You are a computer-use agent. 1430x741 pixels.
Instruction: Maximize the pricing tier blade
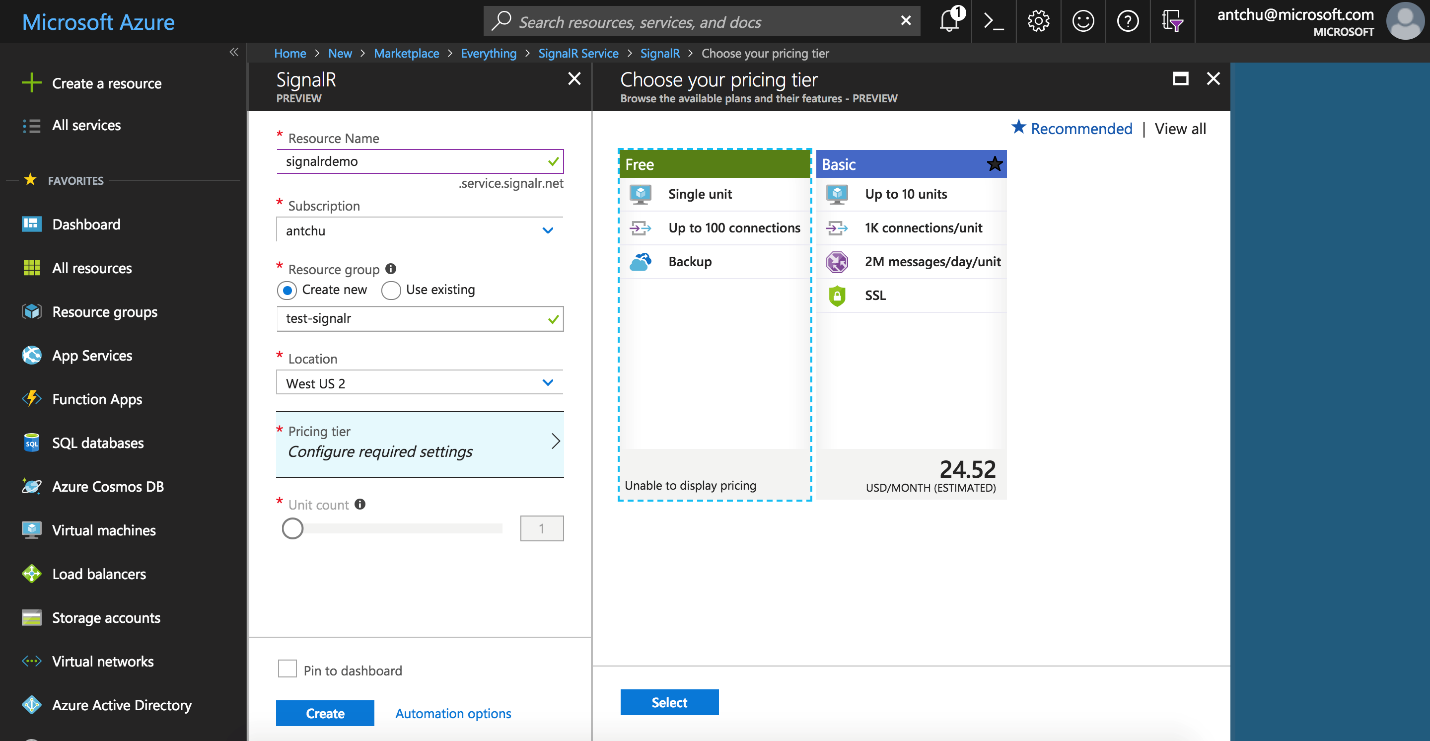[1181, 79]
